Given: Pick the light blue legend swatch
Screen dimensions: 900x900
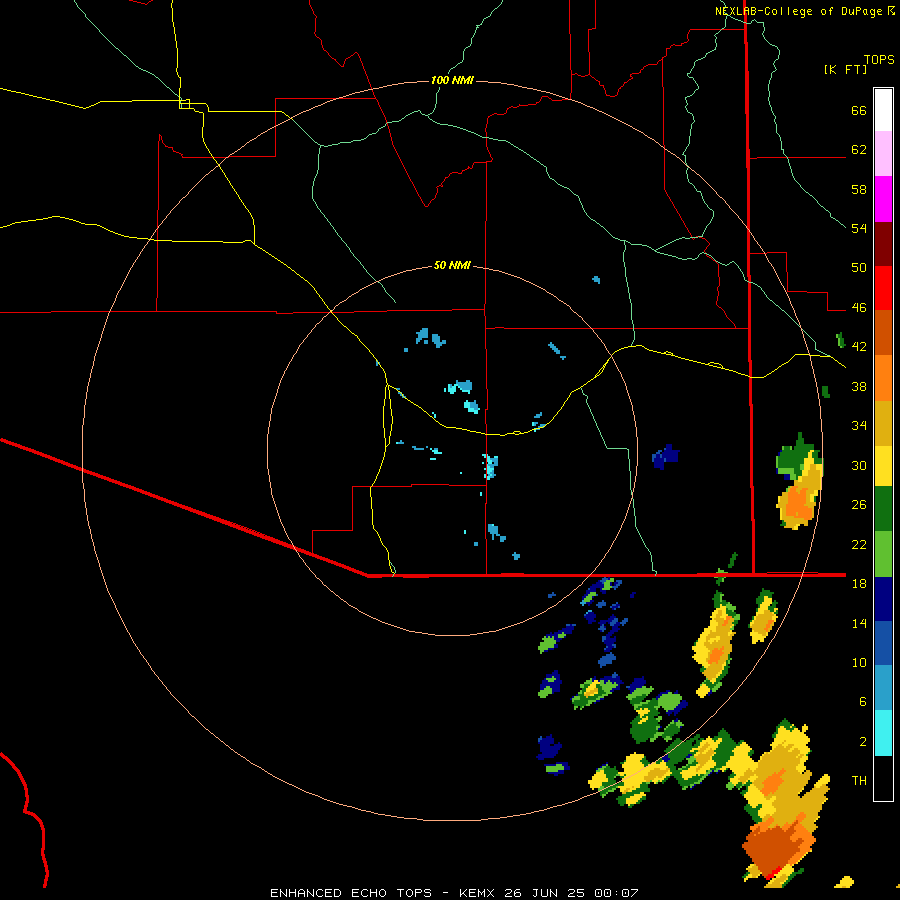Looking at the screenshot, I should pos(883,688).
